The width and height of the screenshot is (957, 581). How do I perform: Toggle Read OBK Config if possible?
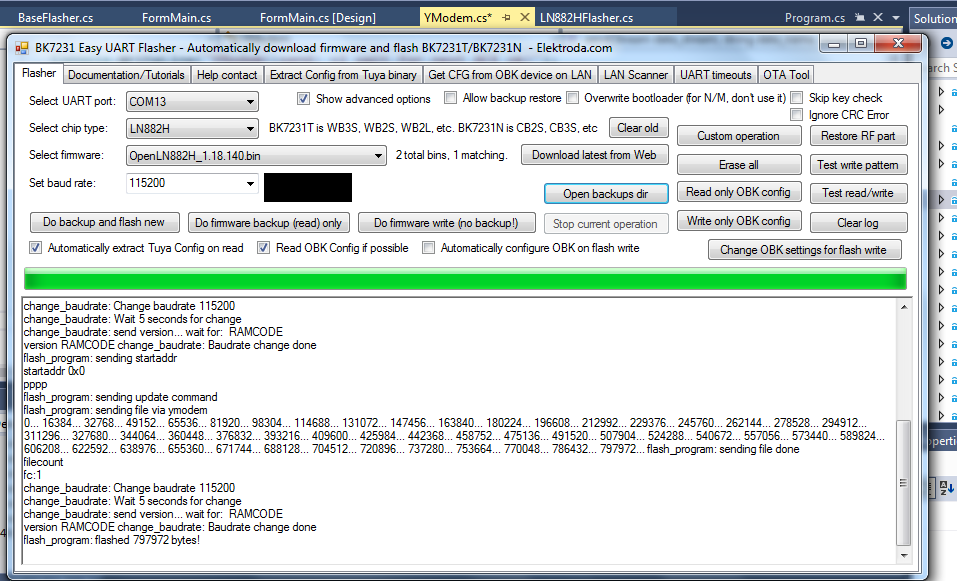(x=263, y=248)
